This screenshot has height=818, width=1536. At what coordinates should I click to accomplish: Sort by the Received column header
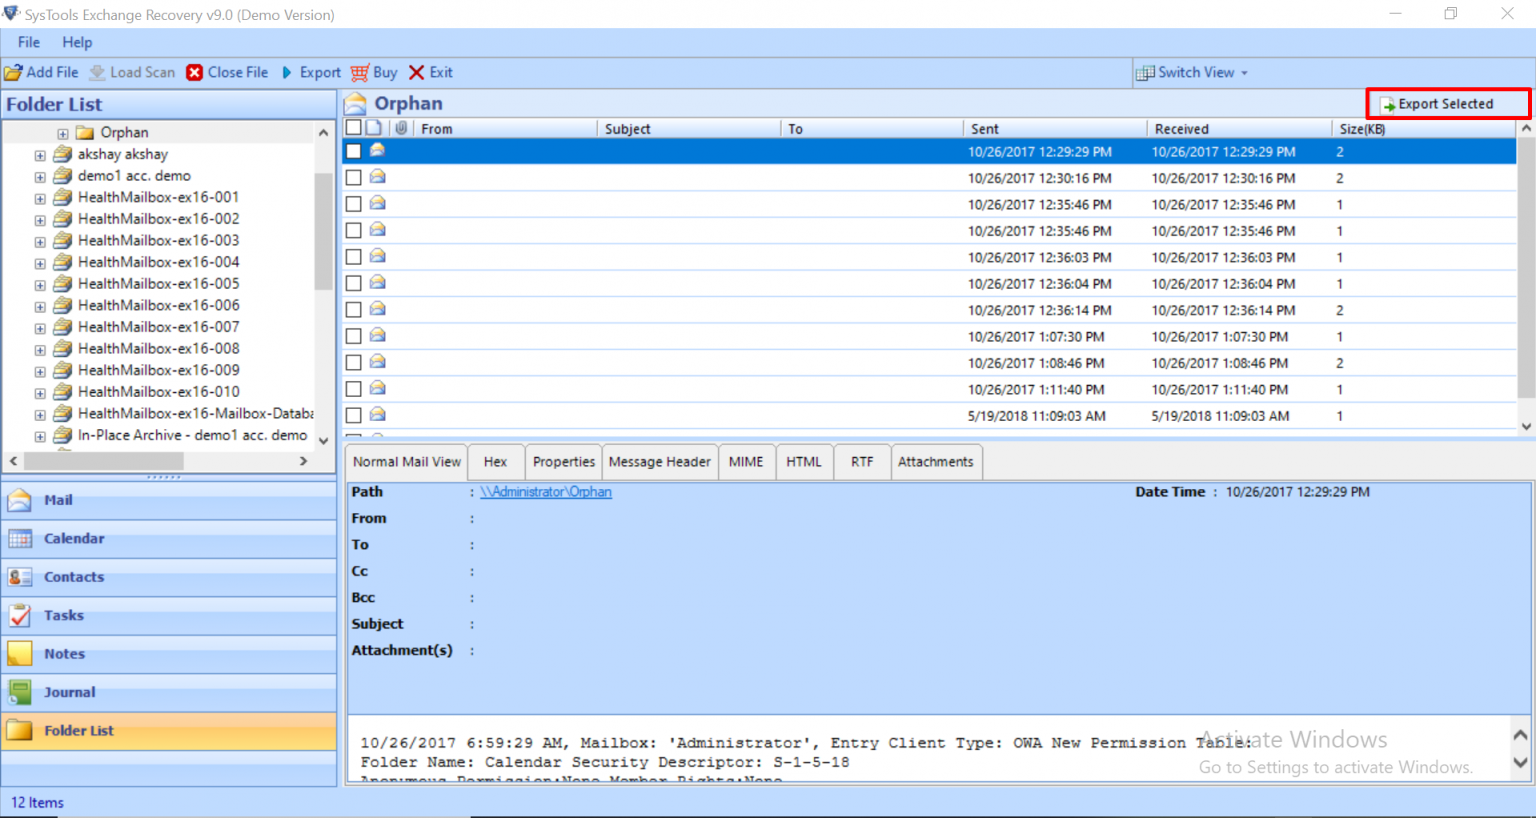[1238, 129]
